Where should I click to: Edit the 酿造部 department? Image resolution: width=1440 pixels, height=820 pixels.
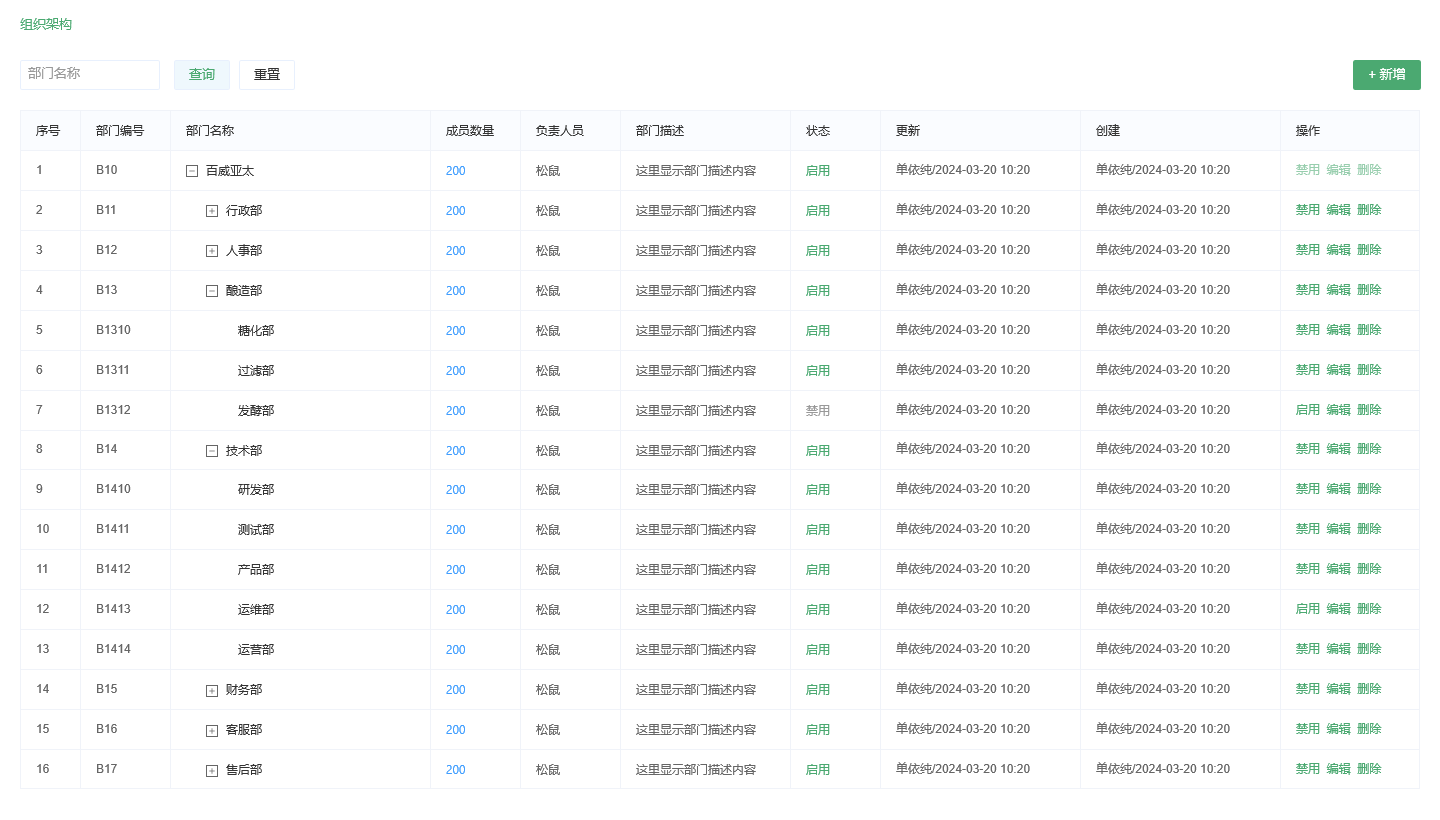[1338, 290]
